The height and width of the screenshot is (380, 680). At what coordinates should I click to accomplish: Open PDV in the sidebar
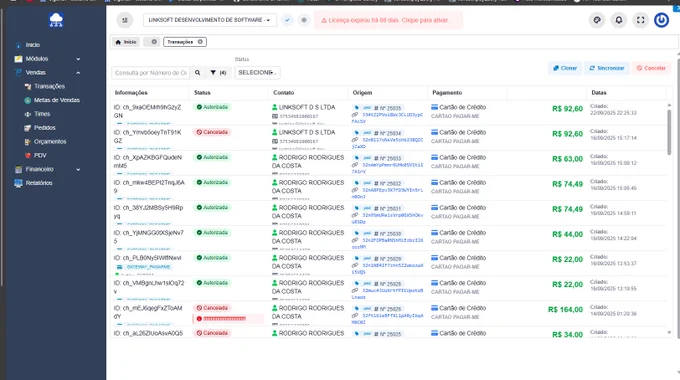pos(40,155)
